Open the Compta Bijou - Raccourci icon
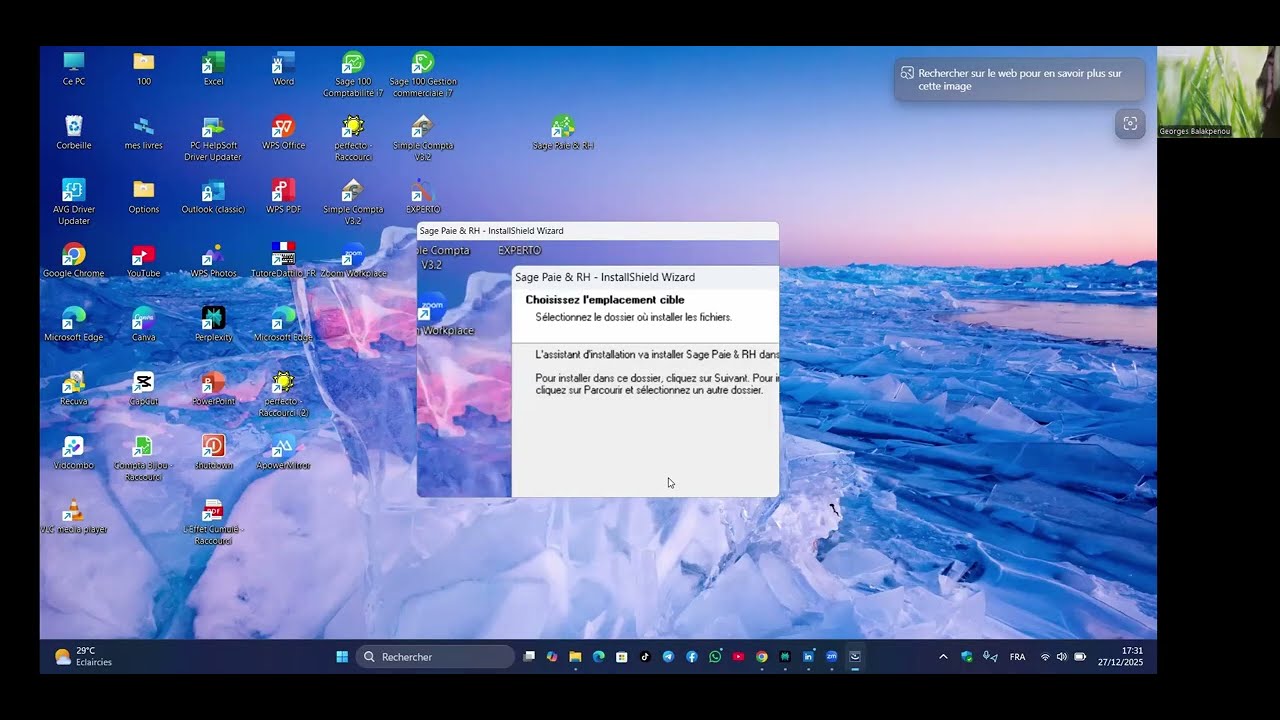This screenshot has width=1280, height=720. (144, 458)
